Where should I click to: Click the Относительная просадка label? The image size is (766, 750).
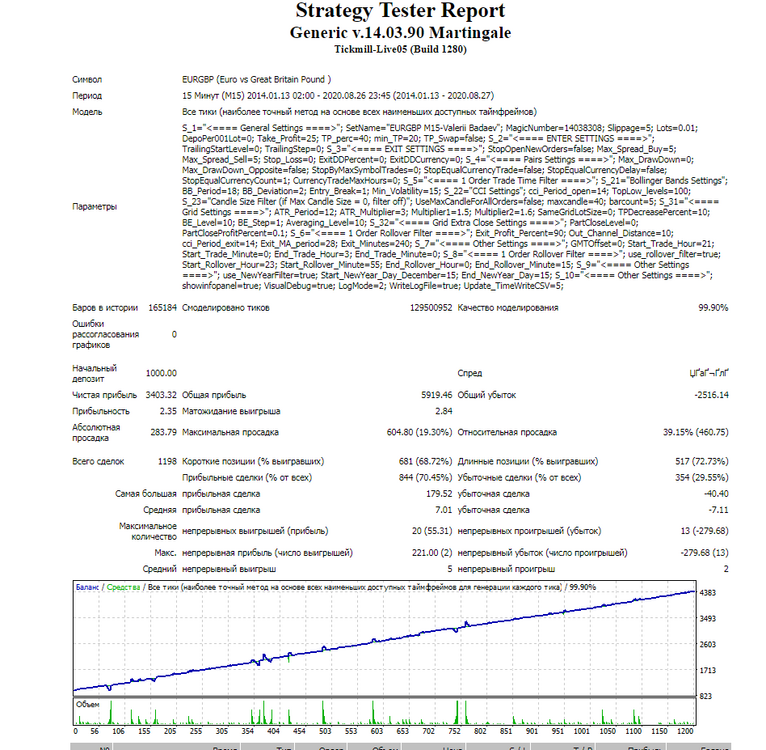507,432
